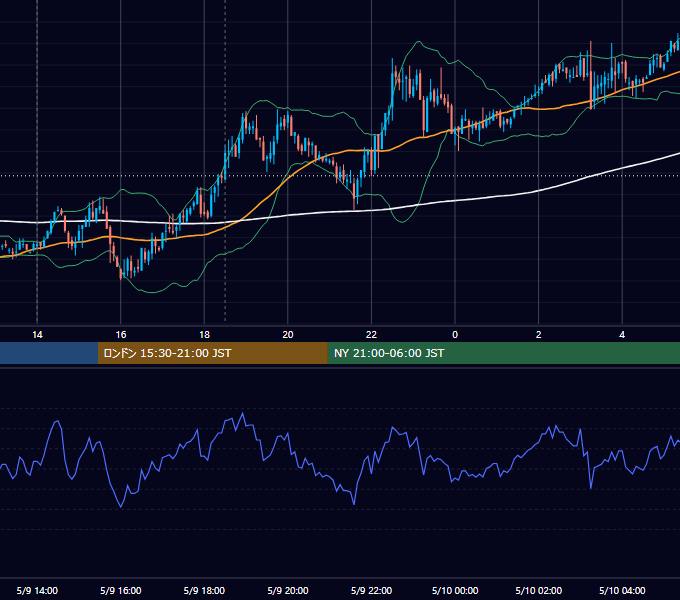Click the 5/10 04:00 oscillator time label
The height and width of the screenshot is (600, 680).
(x=622, y=590)
